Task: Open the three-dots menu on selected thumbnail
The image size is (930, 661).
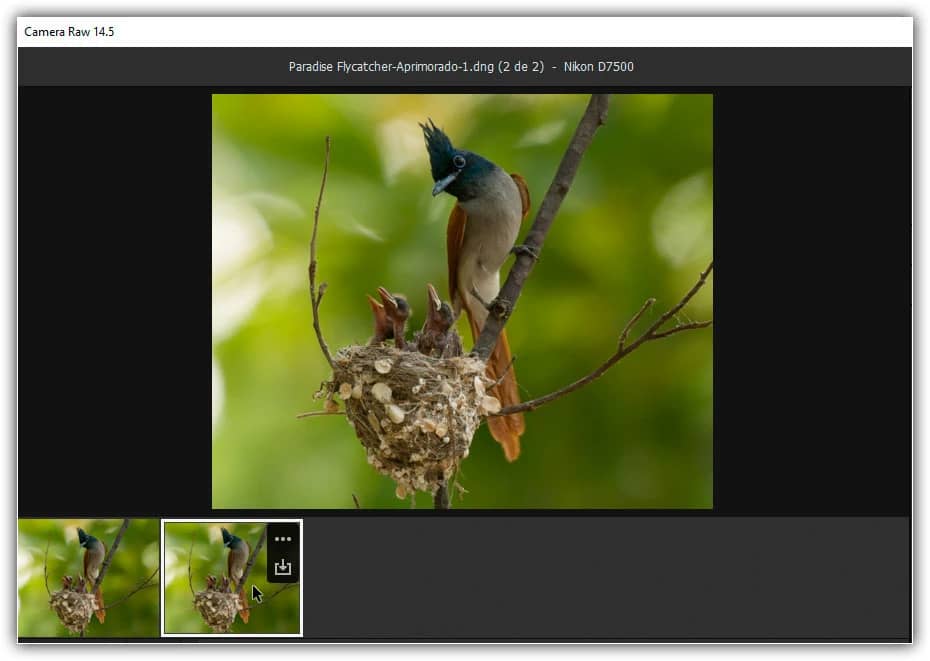Action: pyautogui.click(x=283, y=539)
